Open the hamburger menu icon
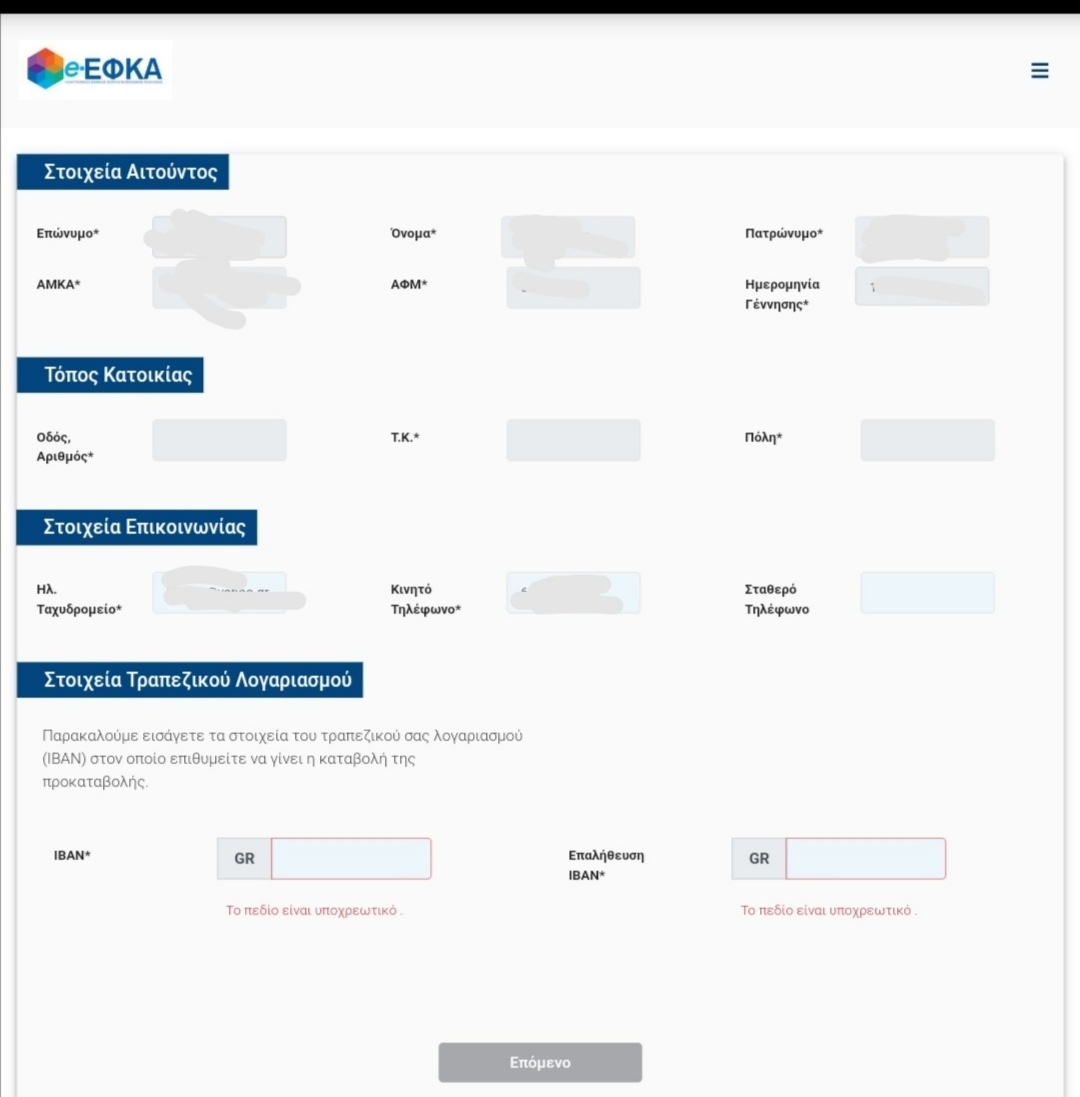 click(x=1039, y=70)
